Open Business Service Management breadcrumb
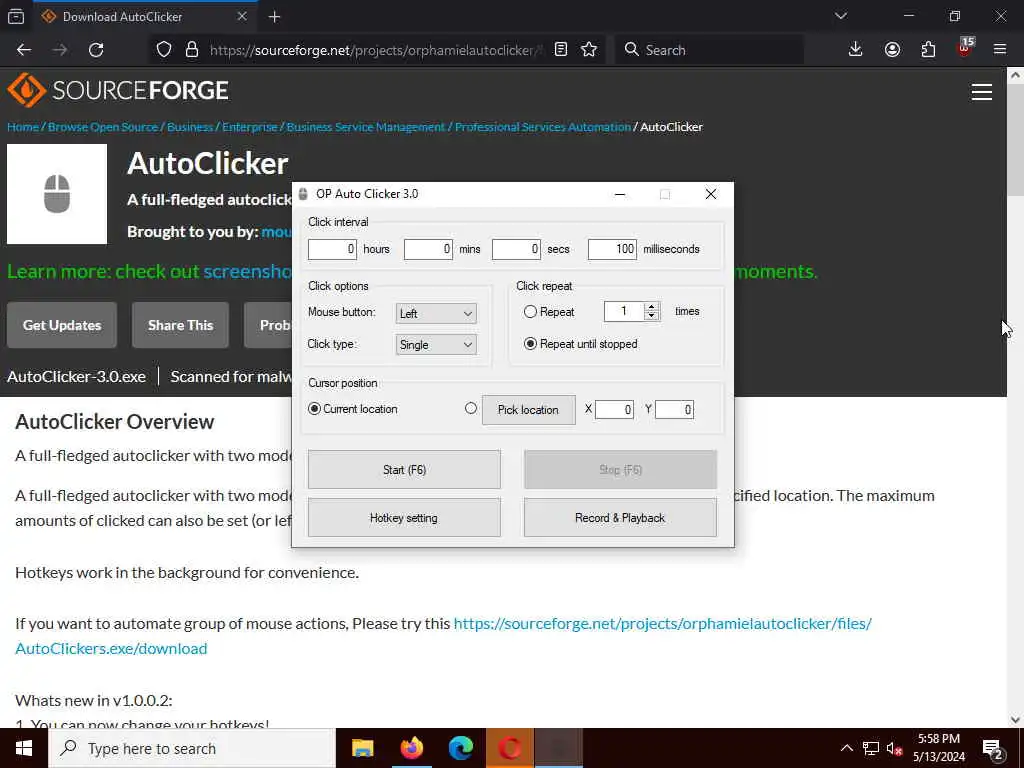The width and height of the screenshot is (1024, 768). tap(366, 127)
